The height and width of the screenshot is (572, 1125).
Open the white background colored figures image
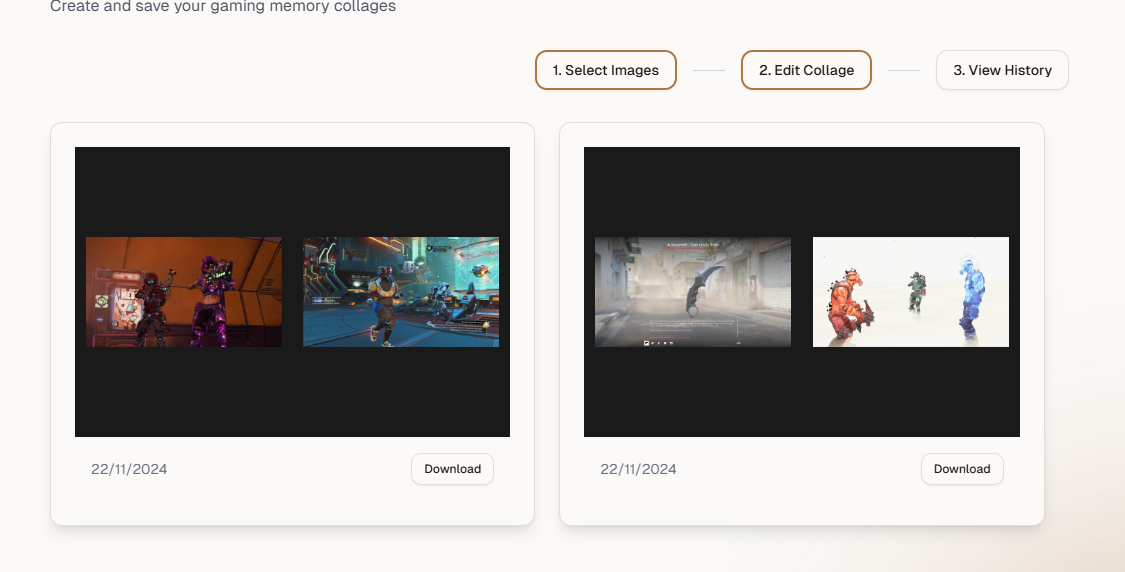point(910,292)
